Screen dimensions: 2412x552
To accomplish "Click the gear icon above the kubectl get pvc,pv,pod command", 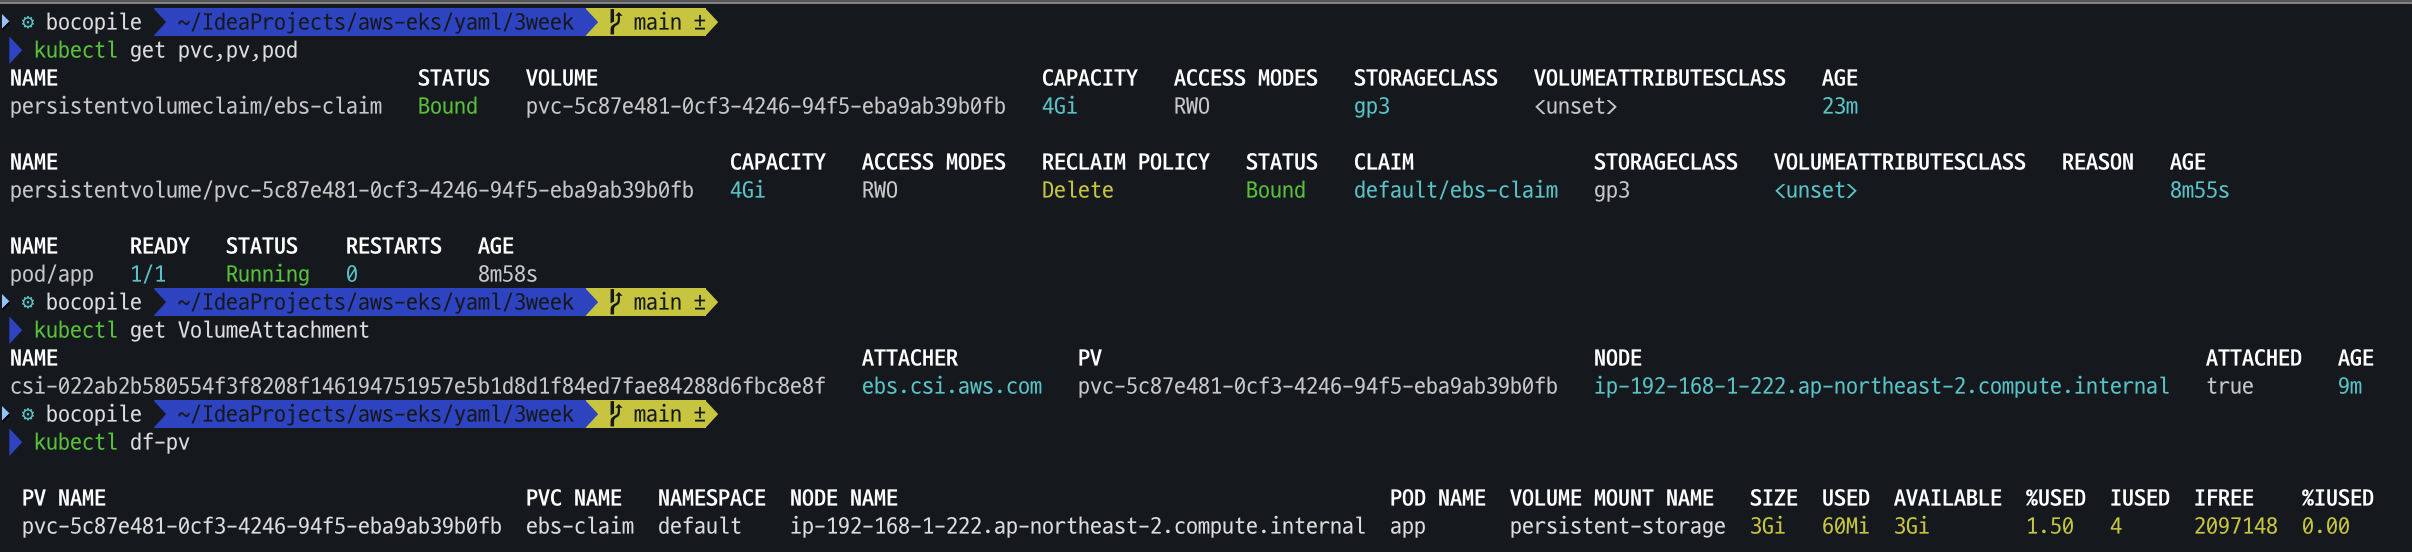I will pos(28,22).
